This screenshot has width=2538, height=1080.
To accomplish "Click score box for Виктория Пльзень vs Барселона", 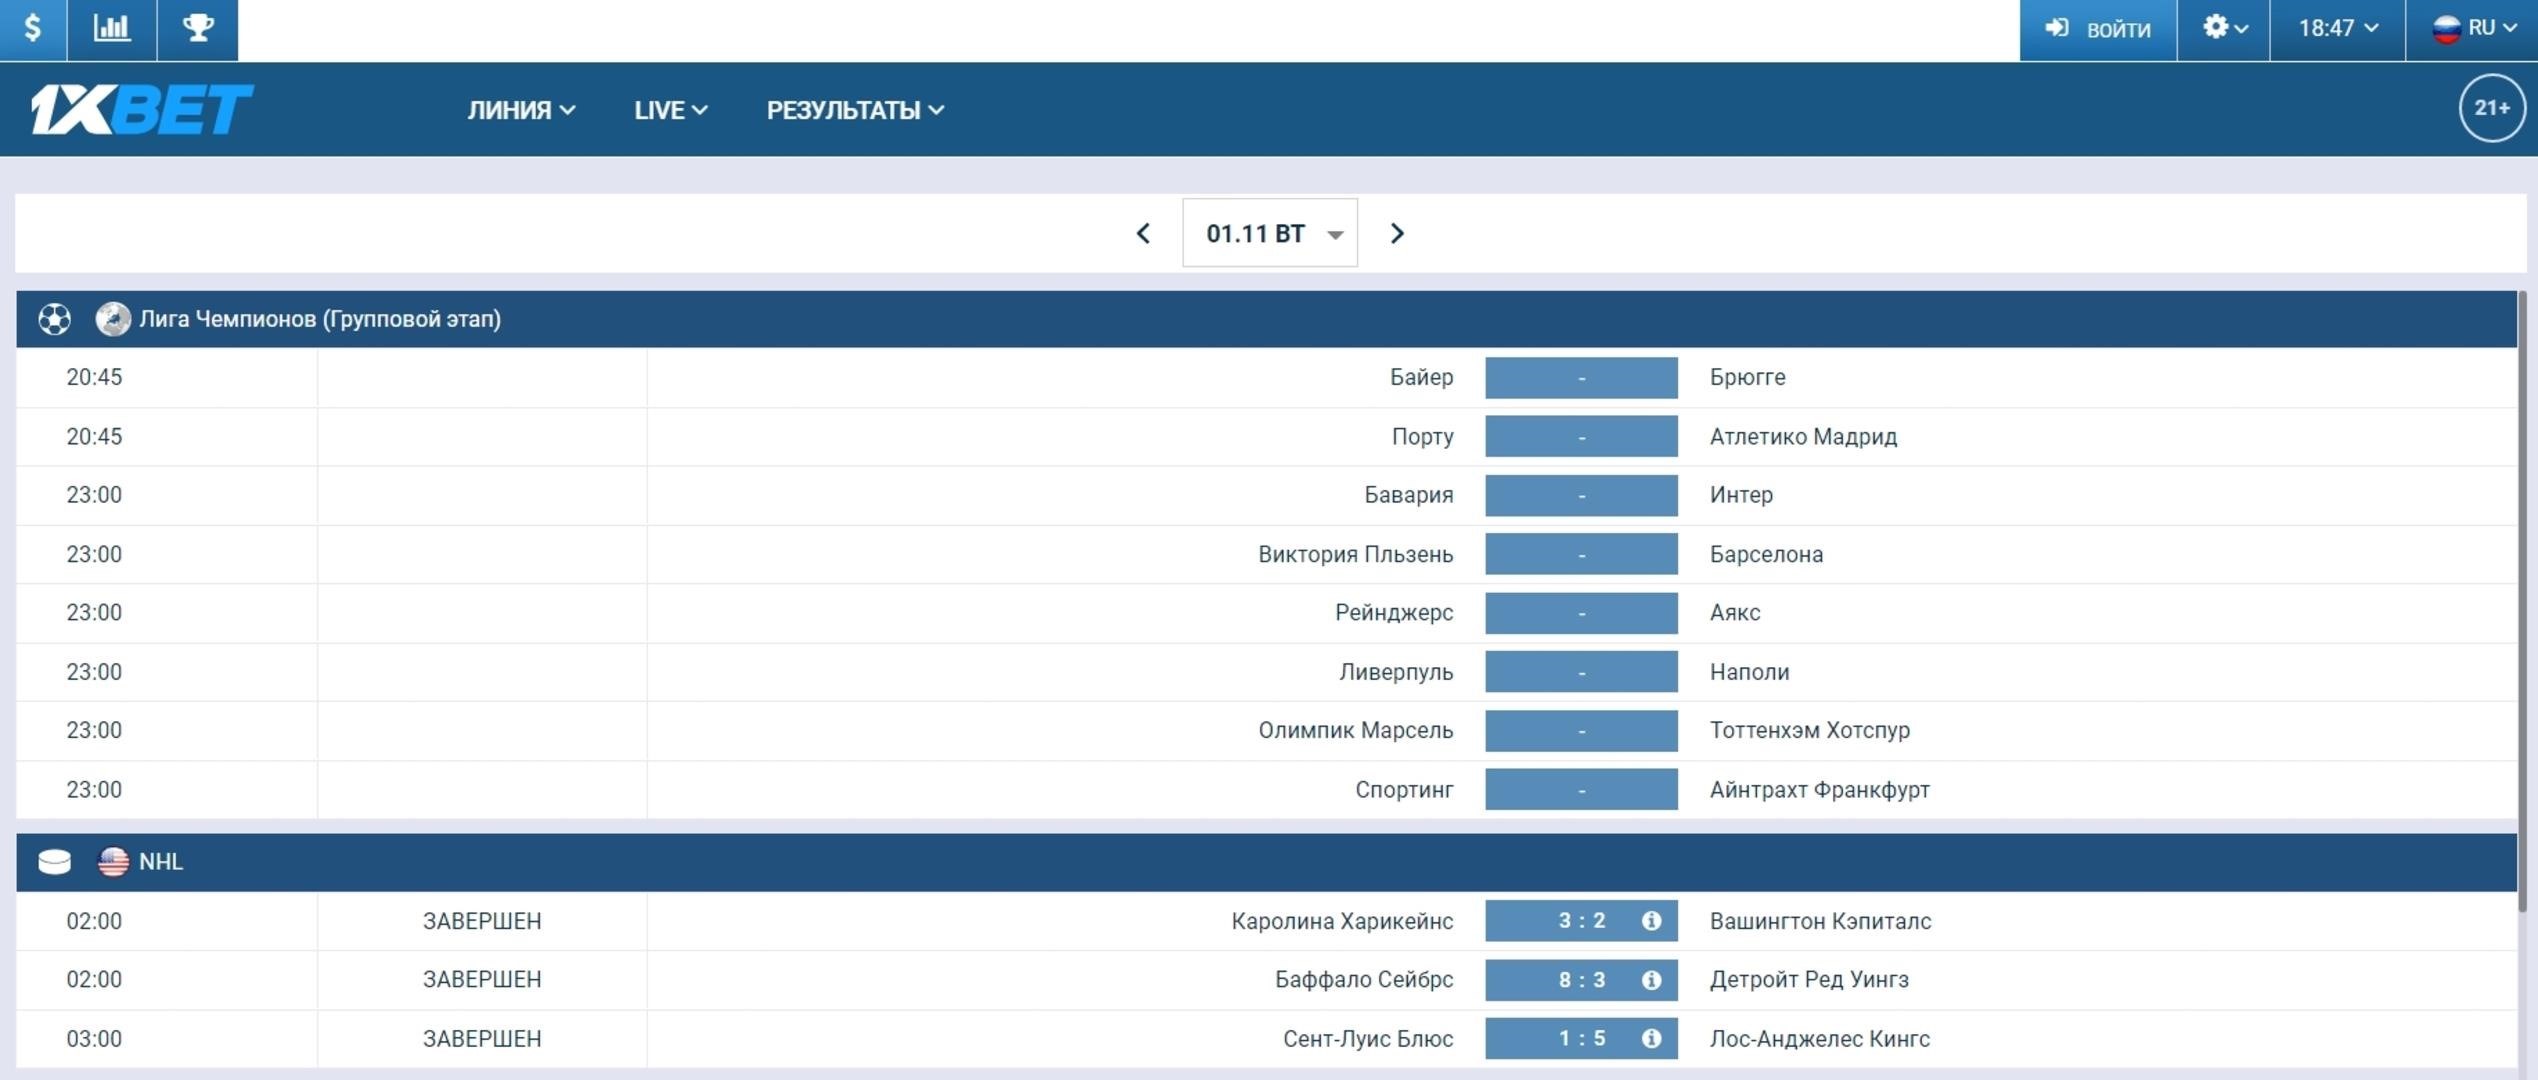I will [x=1581, y=554].
